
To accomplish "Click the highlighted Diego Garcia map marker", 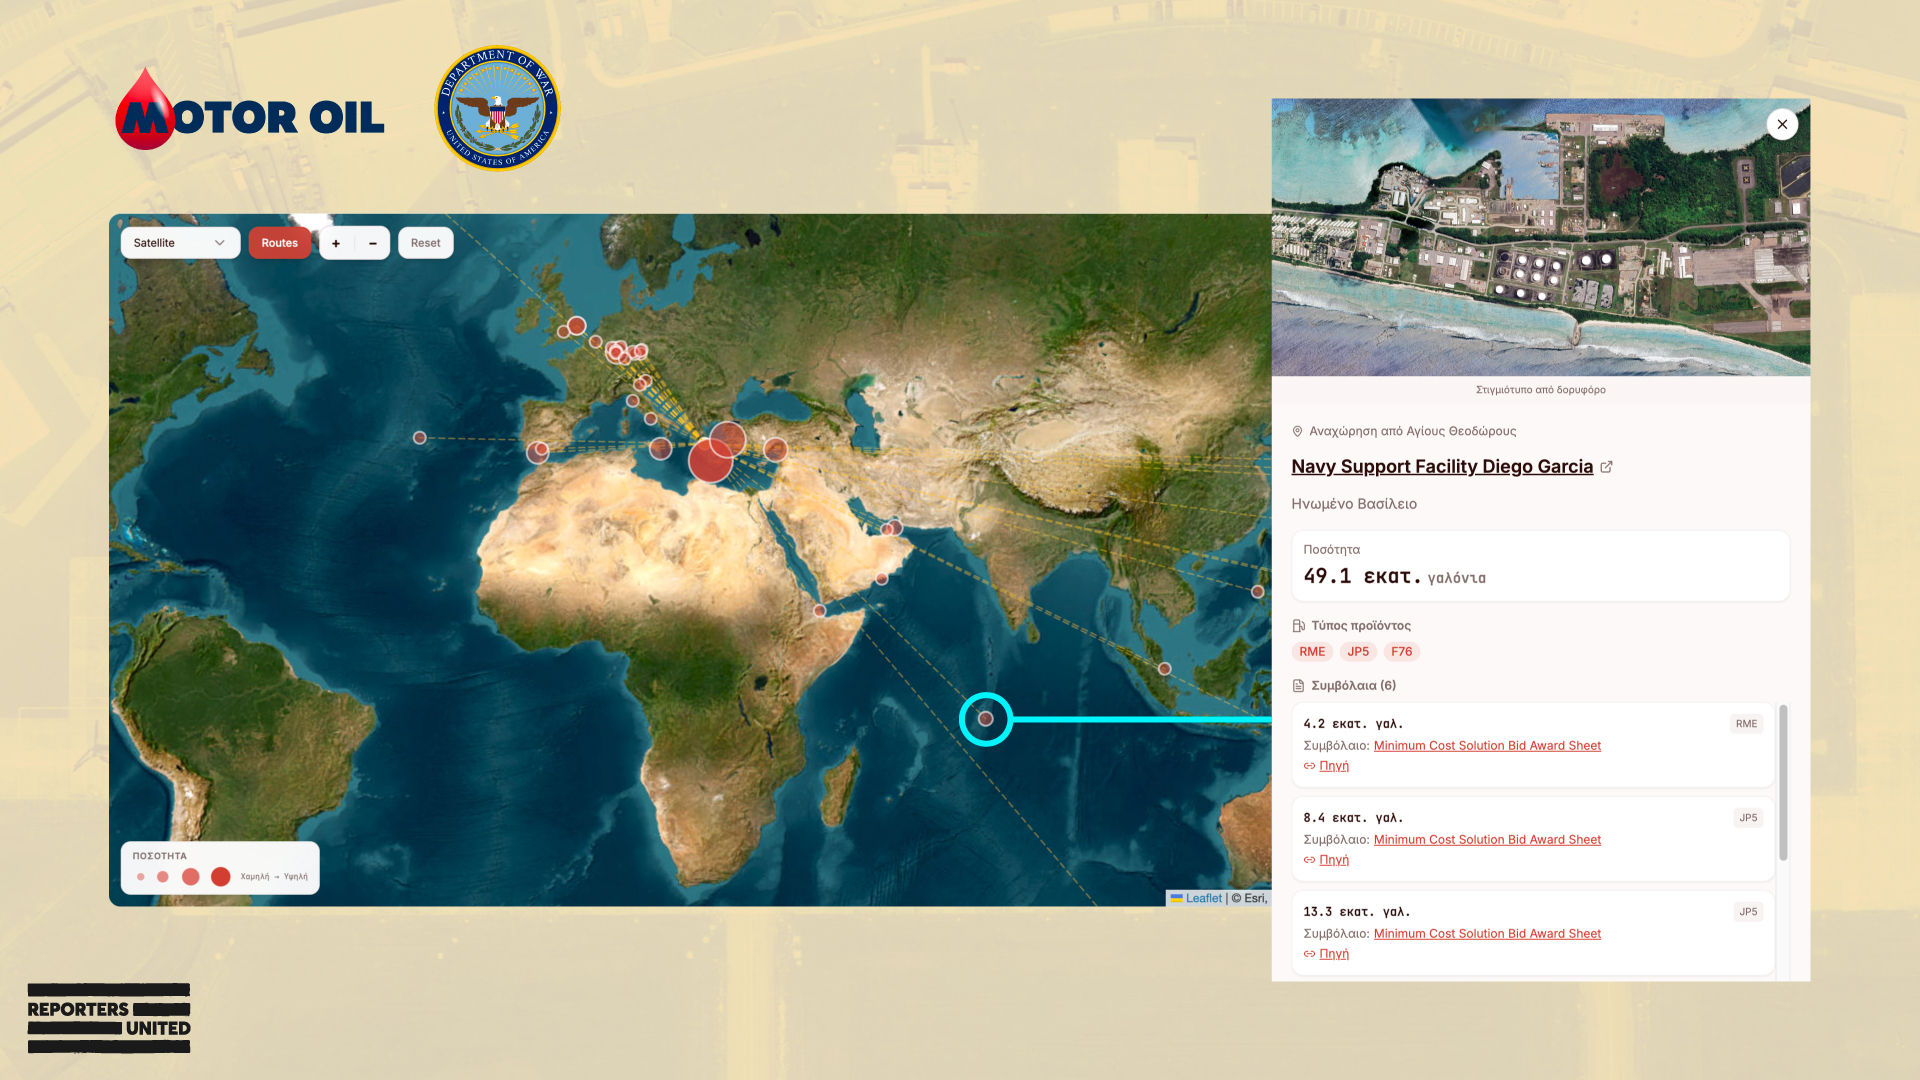I will [x=986, y=719].
